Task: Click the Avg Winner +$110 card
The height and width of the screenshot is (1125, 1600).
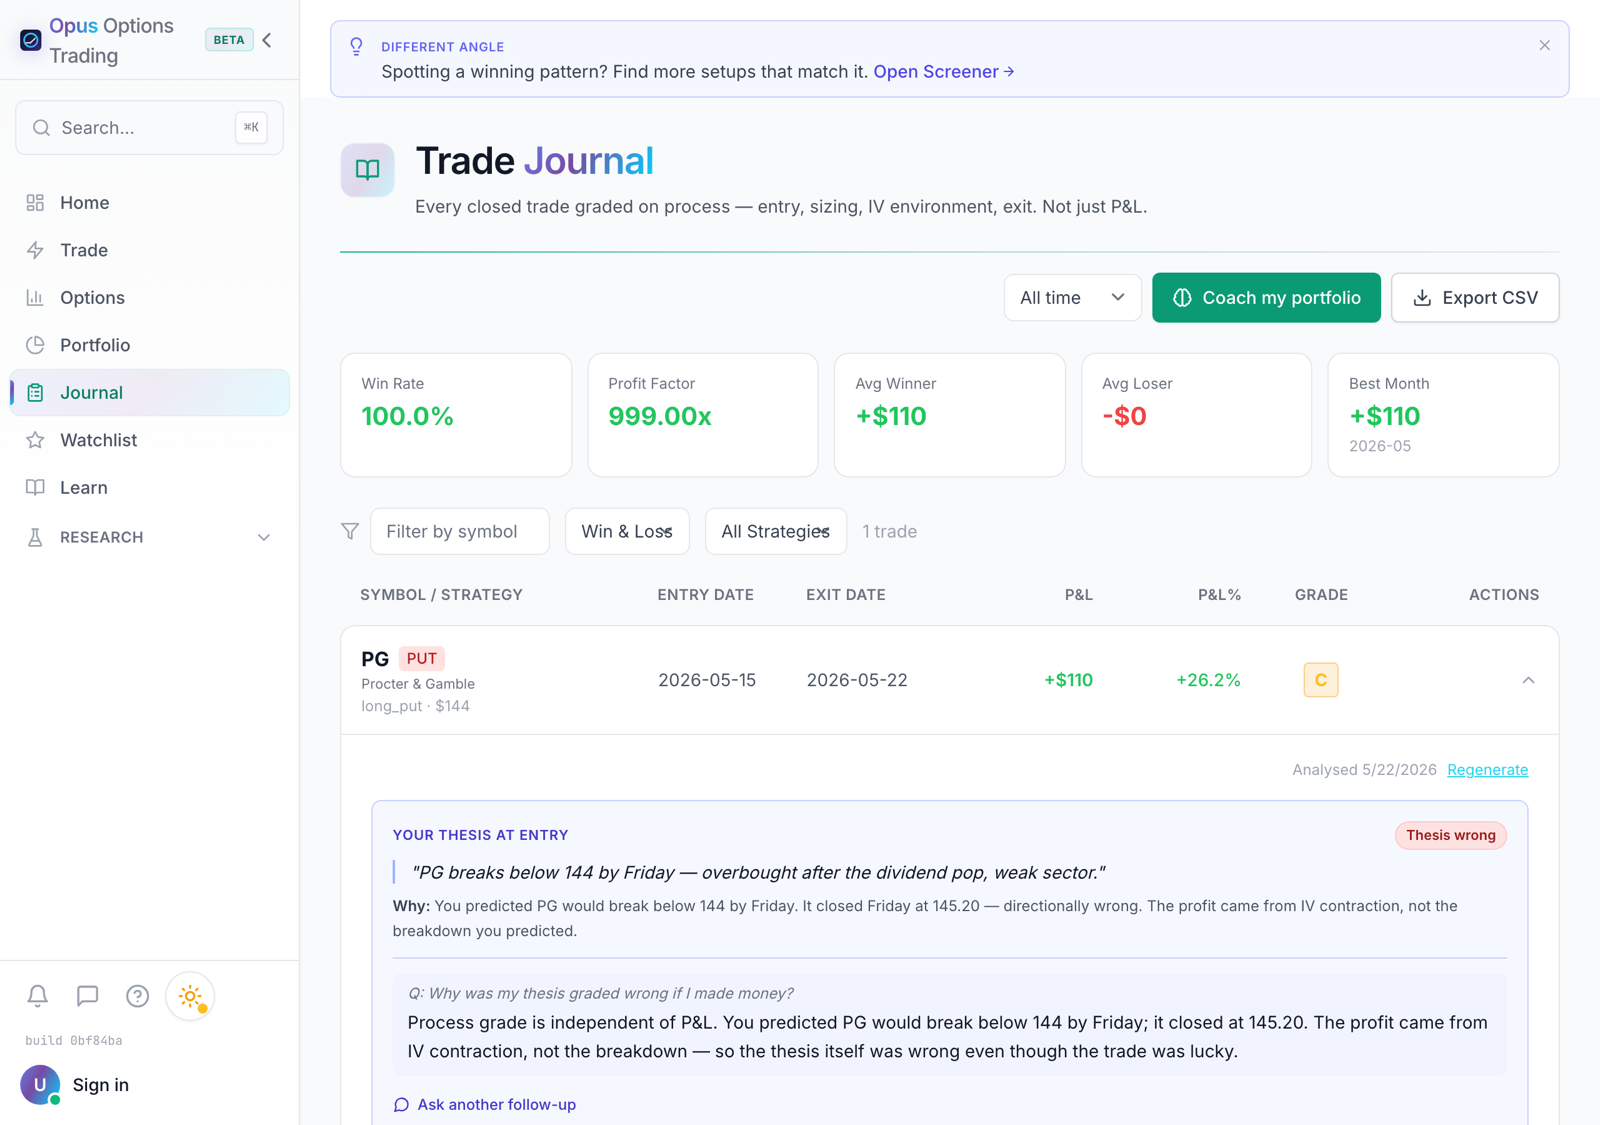Action: (950, 415)
